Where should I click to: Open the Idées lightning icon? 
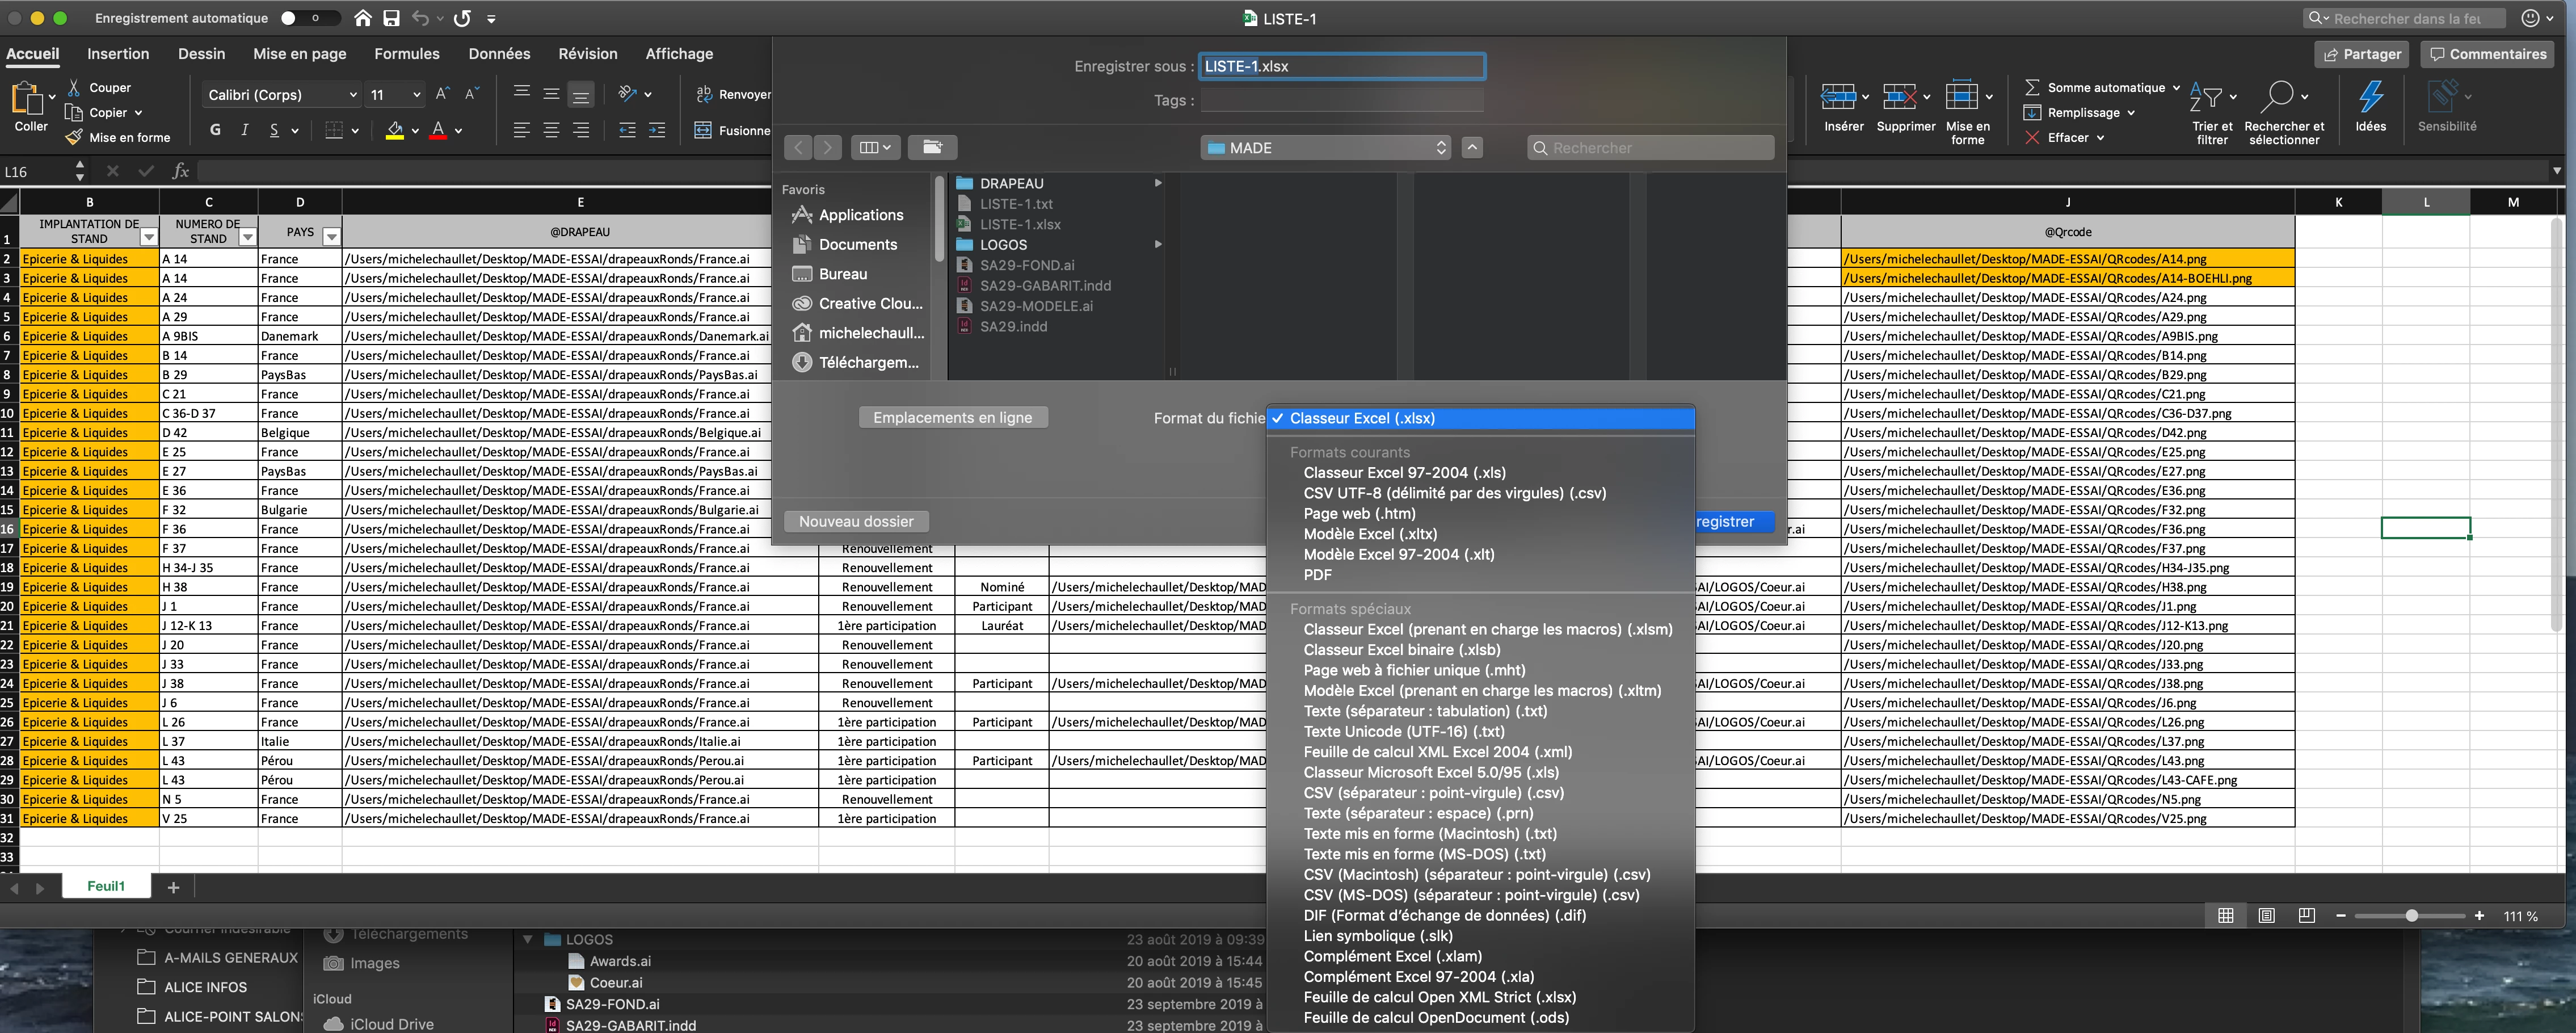point(2370,98)
